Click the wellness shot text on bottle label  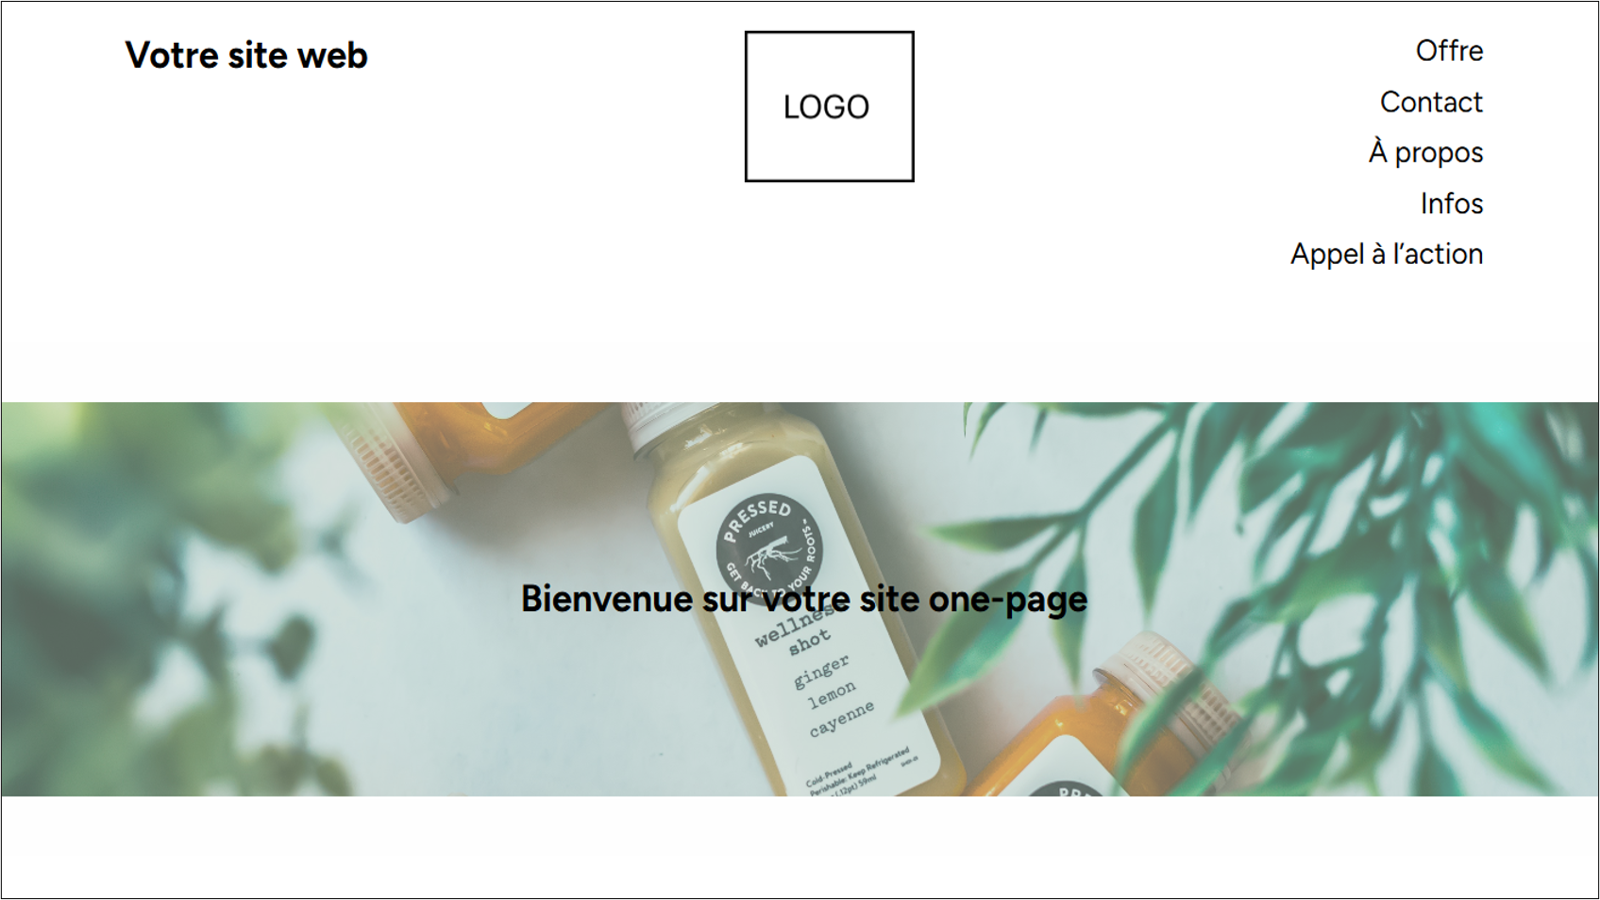tap(795, 632)
